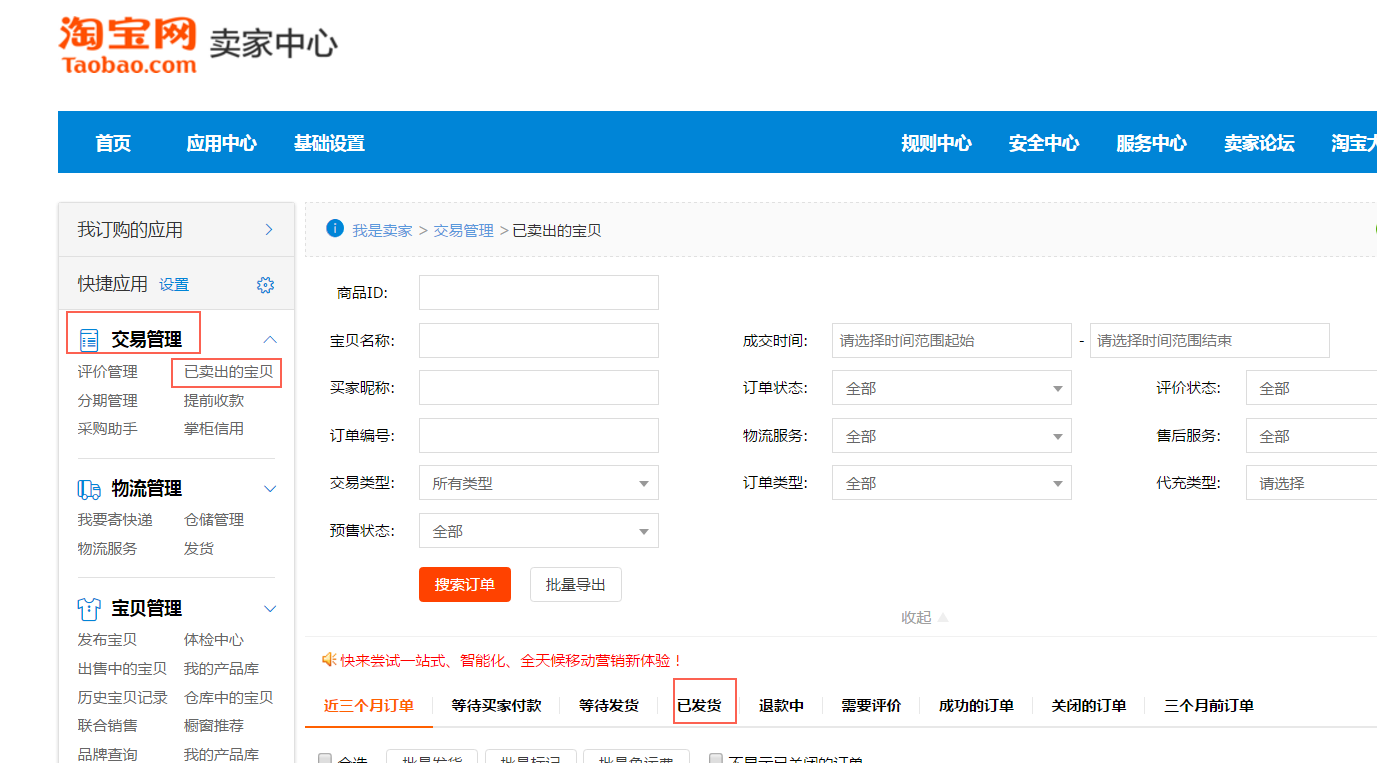
Task: Click 我是卖家 in the breadcrumb
Action: tap(382, 230)
